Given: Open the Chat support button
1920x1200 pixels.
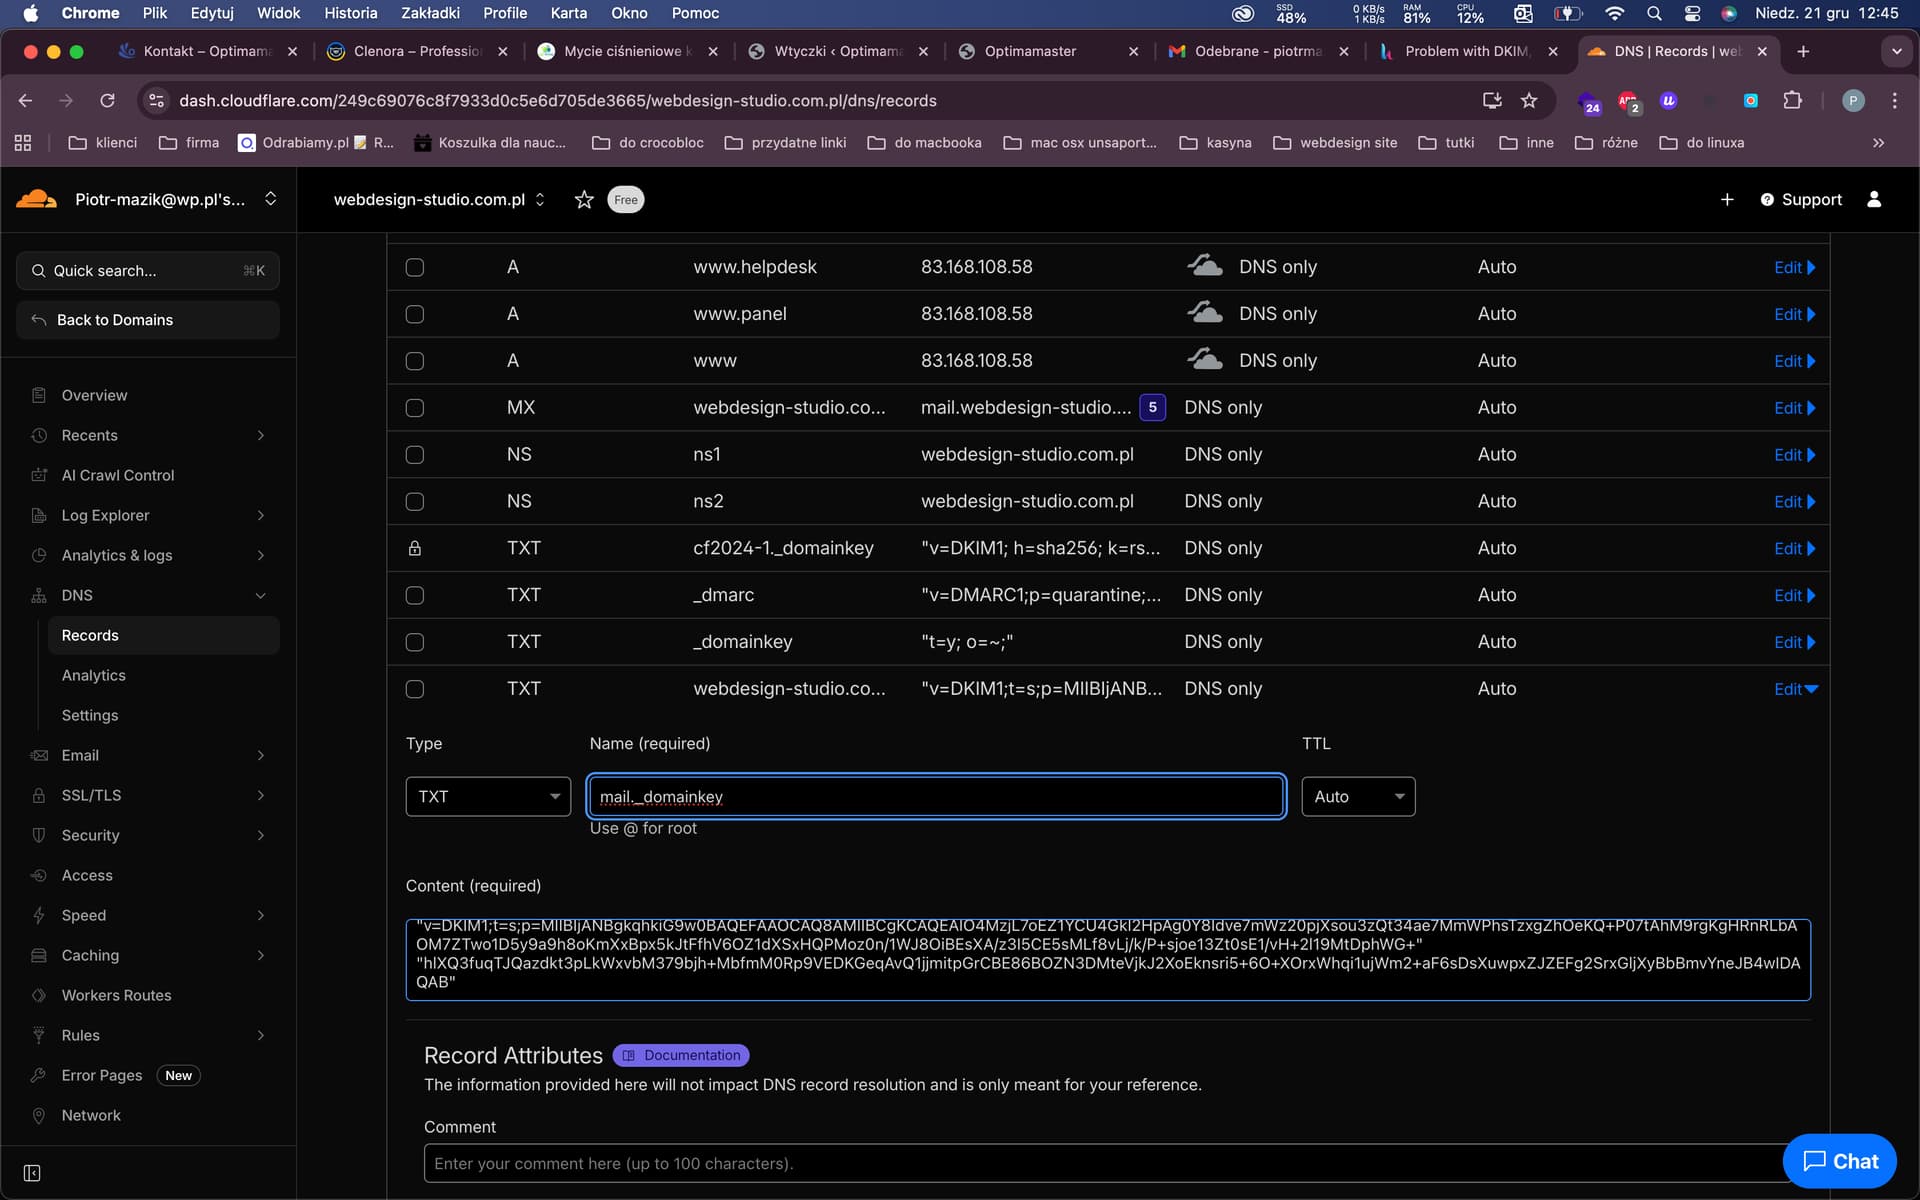Looking at the screenshot, I should (x=1839, y=1161).
